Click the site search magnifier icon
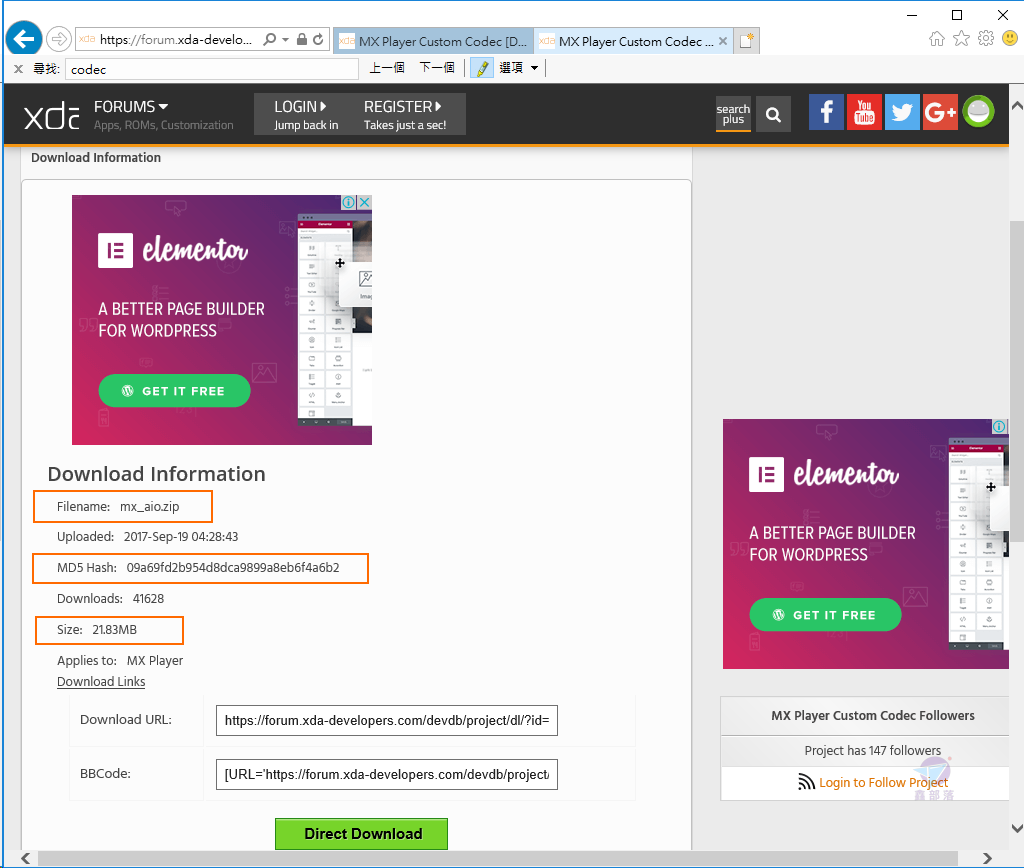 (773, 114)
